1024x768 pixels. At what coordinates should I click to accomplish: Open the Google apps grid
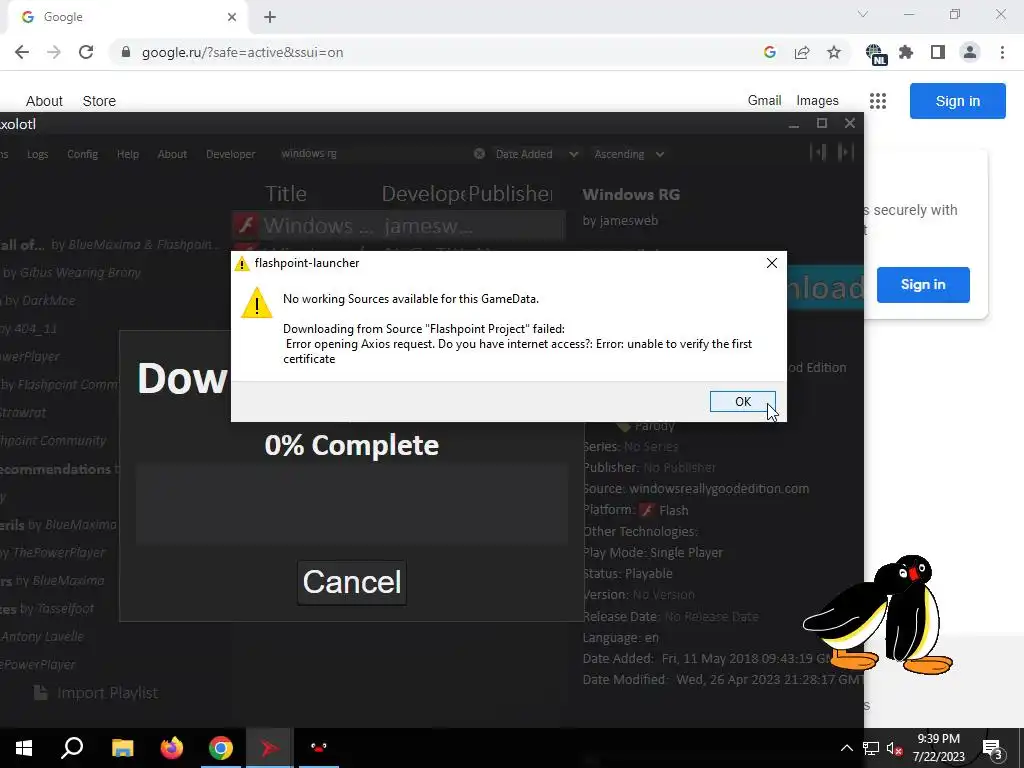(x=878, y=101)
